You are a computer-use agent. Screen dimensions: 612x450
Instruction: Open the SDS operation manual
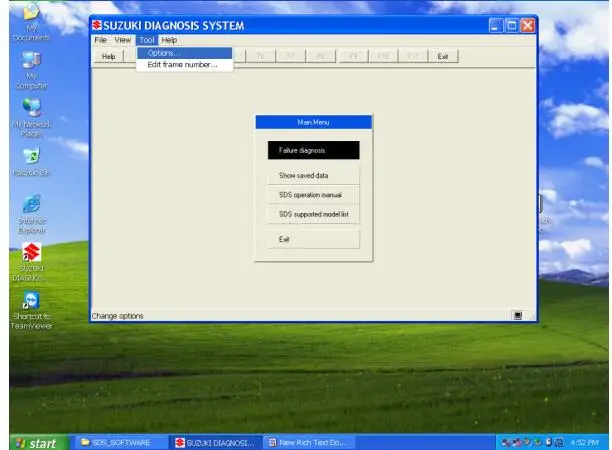click(x=313, y=195)
